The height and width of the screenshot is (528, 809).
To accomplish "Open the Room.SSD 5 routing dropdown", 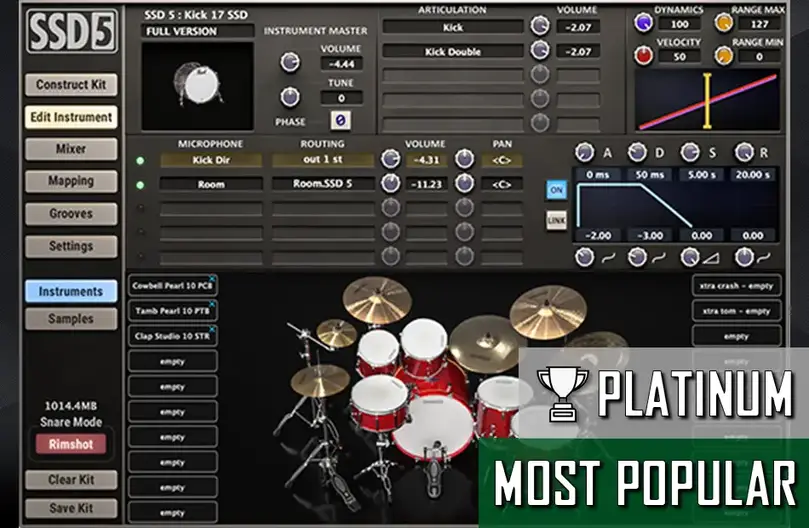I will click(x=323, y=184).
